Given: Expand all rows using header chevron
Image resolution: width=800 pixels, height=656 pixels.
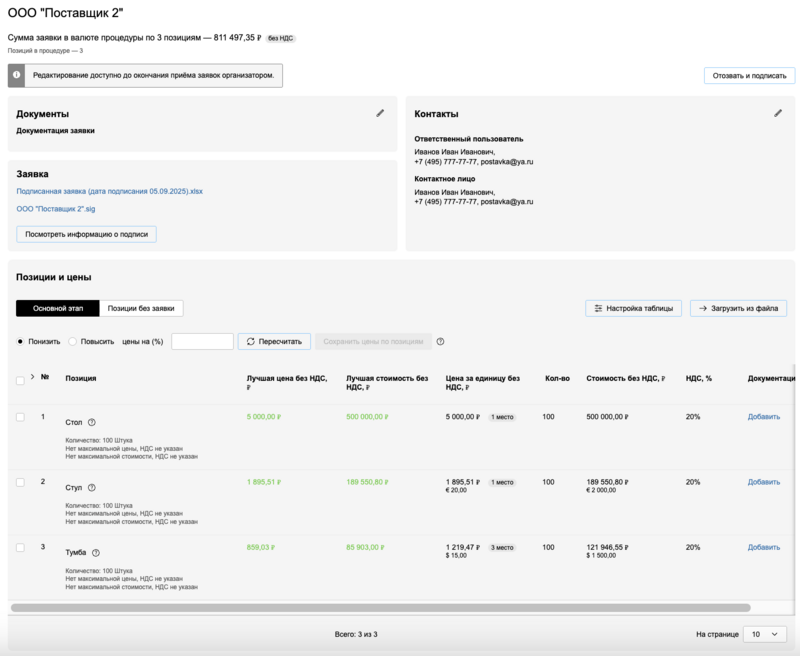Looking at the screenshot, I should tap(33, 377).
